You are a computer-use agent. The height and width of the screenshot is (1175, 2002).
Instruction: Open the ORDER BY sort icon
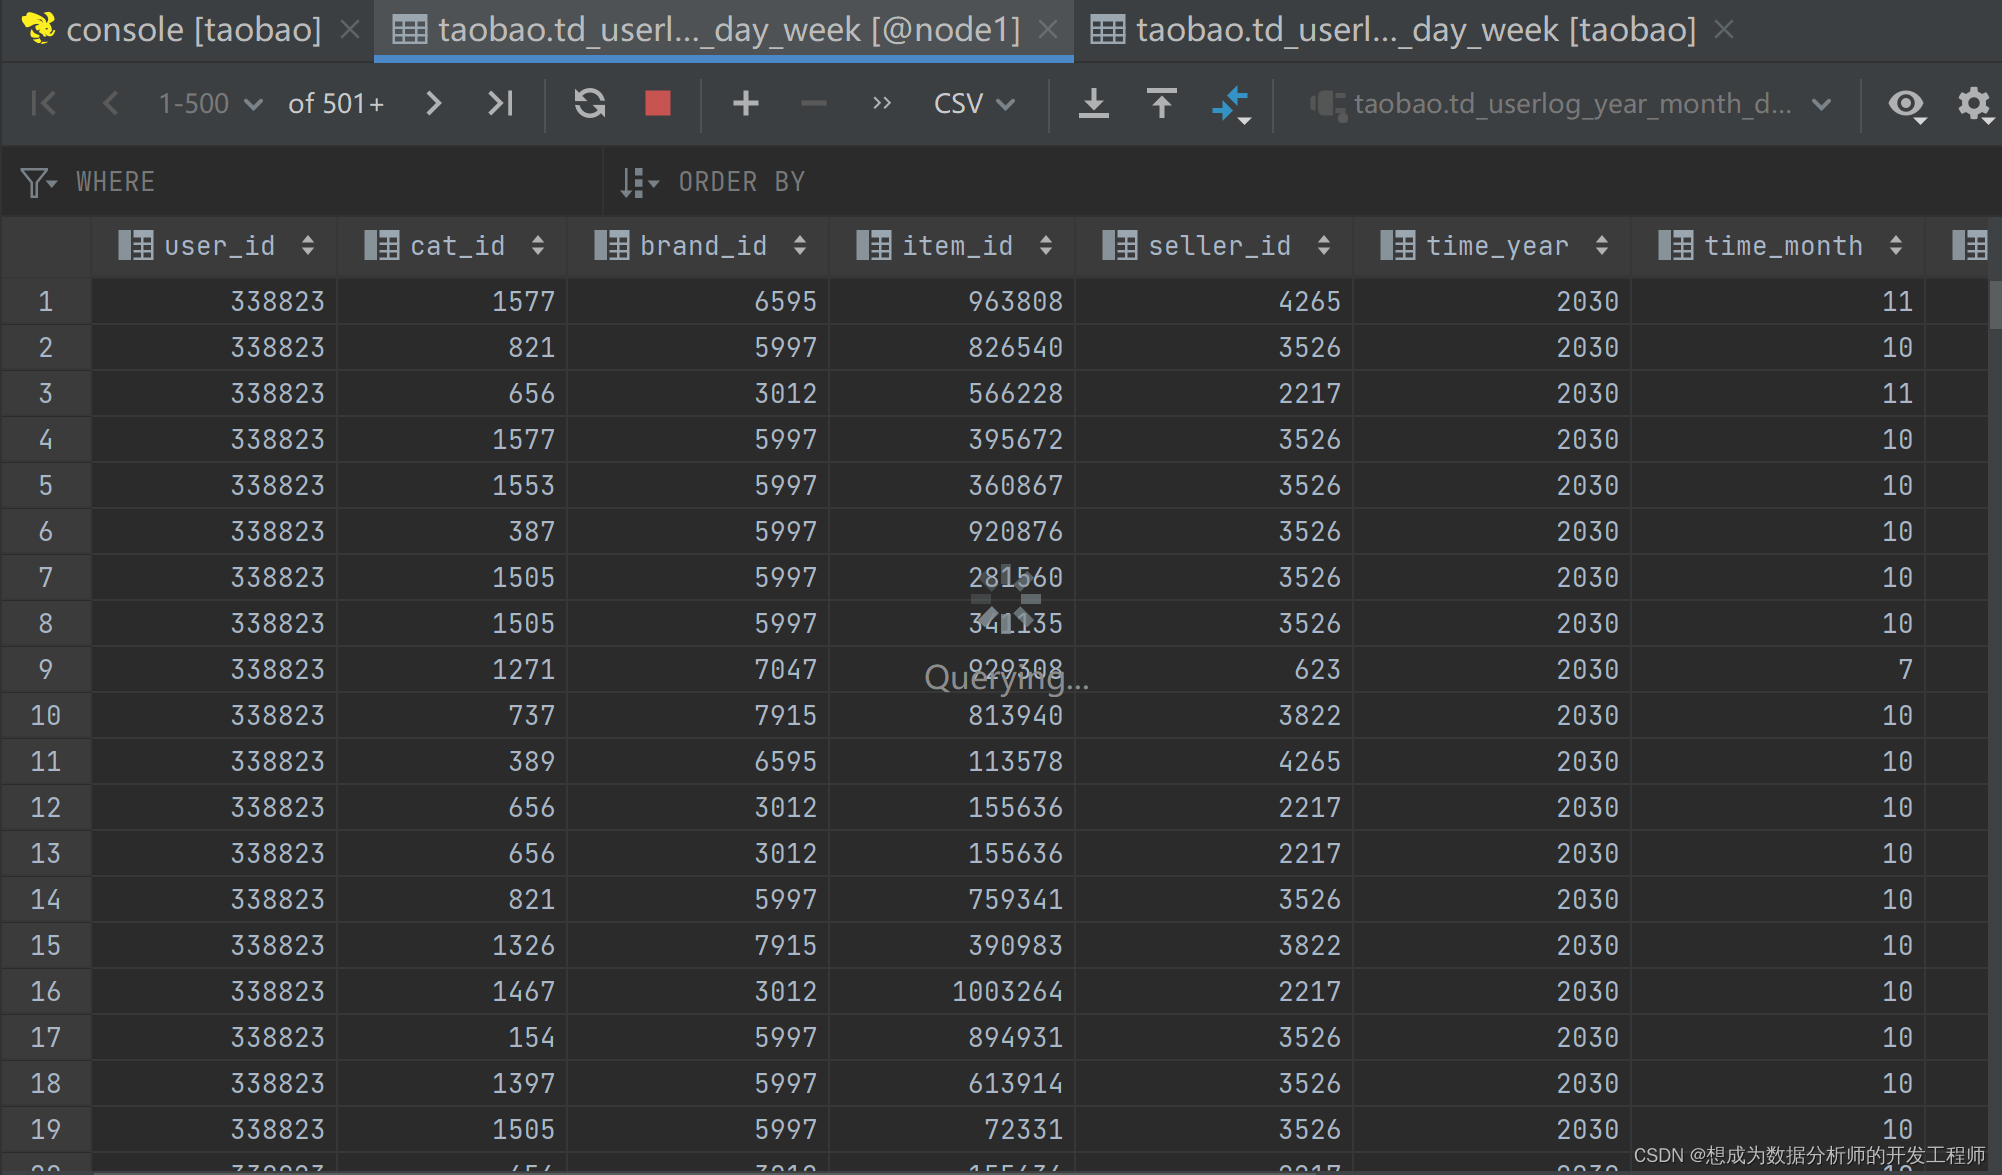(638, 182)
